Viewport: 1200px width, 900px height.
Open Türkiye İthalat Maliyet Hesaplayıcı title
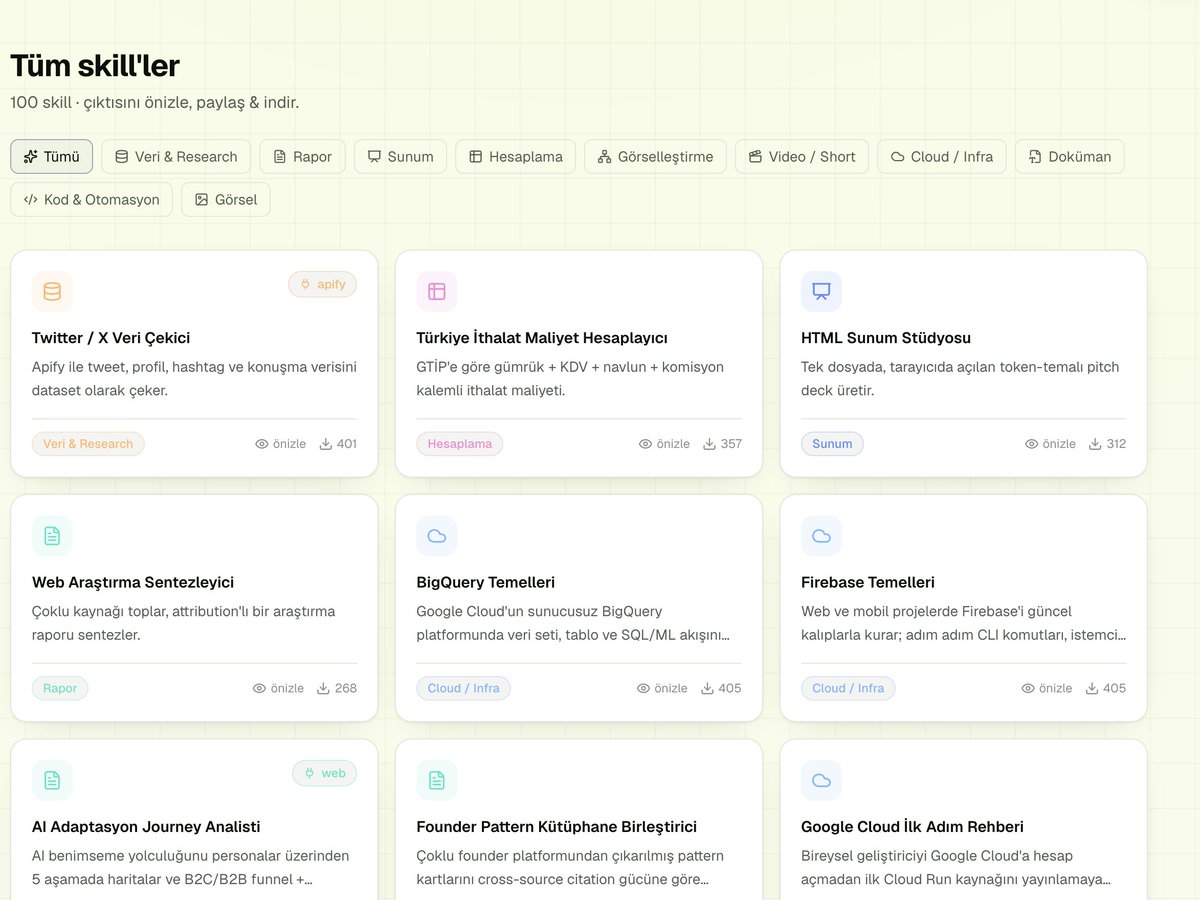pos(542,338)
